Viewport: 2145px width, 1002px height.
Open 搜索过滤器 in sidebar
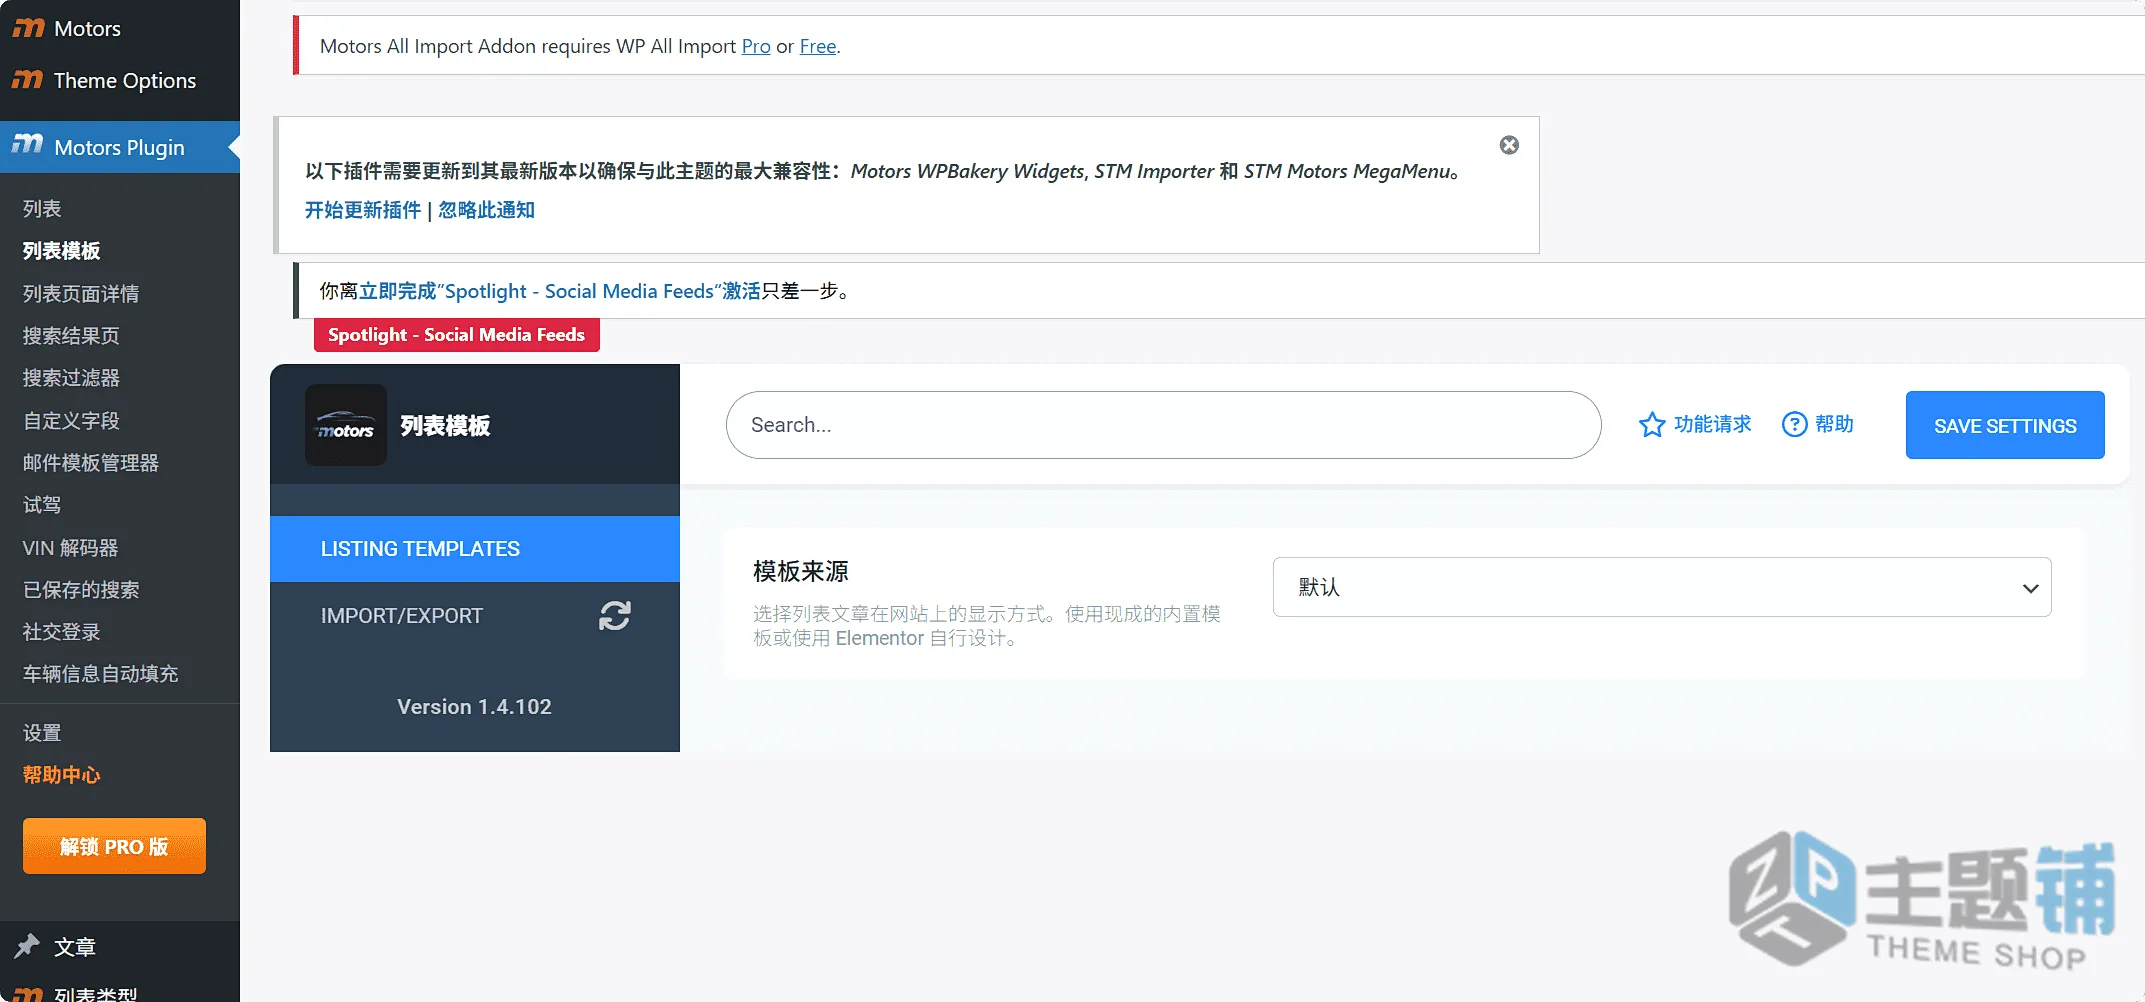tap(71, 378)
